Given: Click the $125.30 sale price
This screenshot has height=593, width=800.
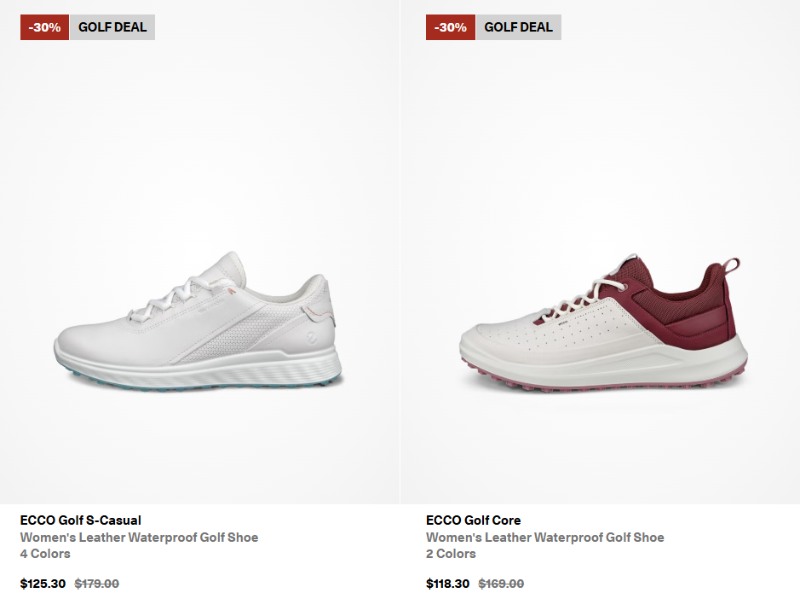Looking at the screenshot, I should pos(43,583).
